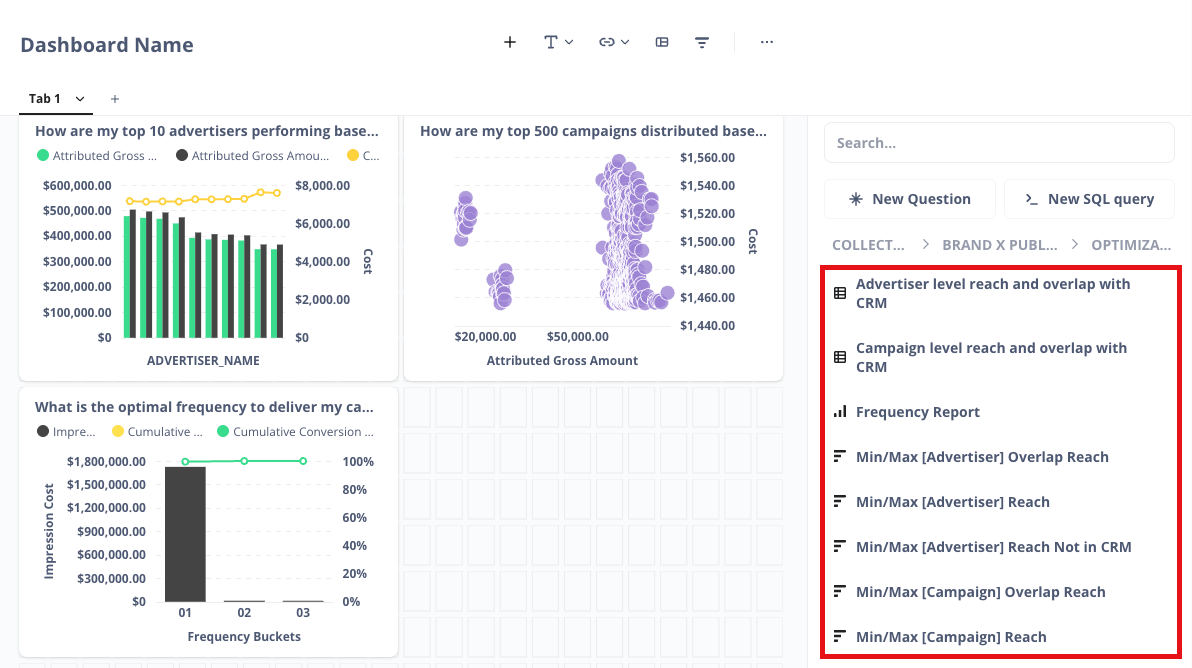Screen dimensions: 1192x668
Task: Add a new tab with the plus icon
Action: pyautogui.click(x=115, y=99)
